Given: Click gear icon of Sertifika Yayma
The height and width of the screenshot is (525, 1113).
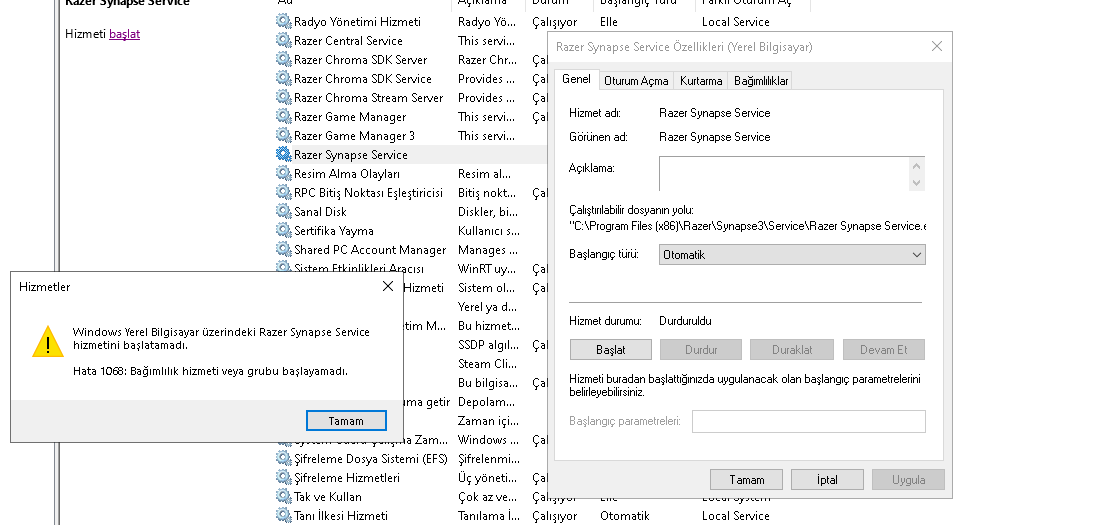Looking at the screenshot, I should coord(283,231).
